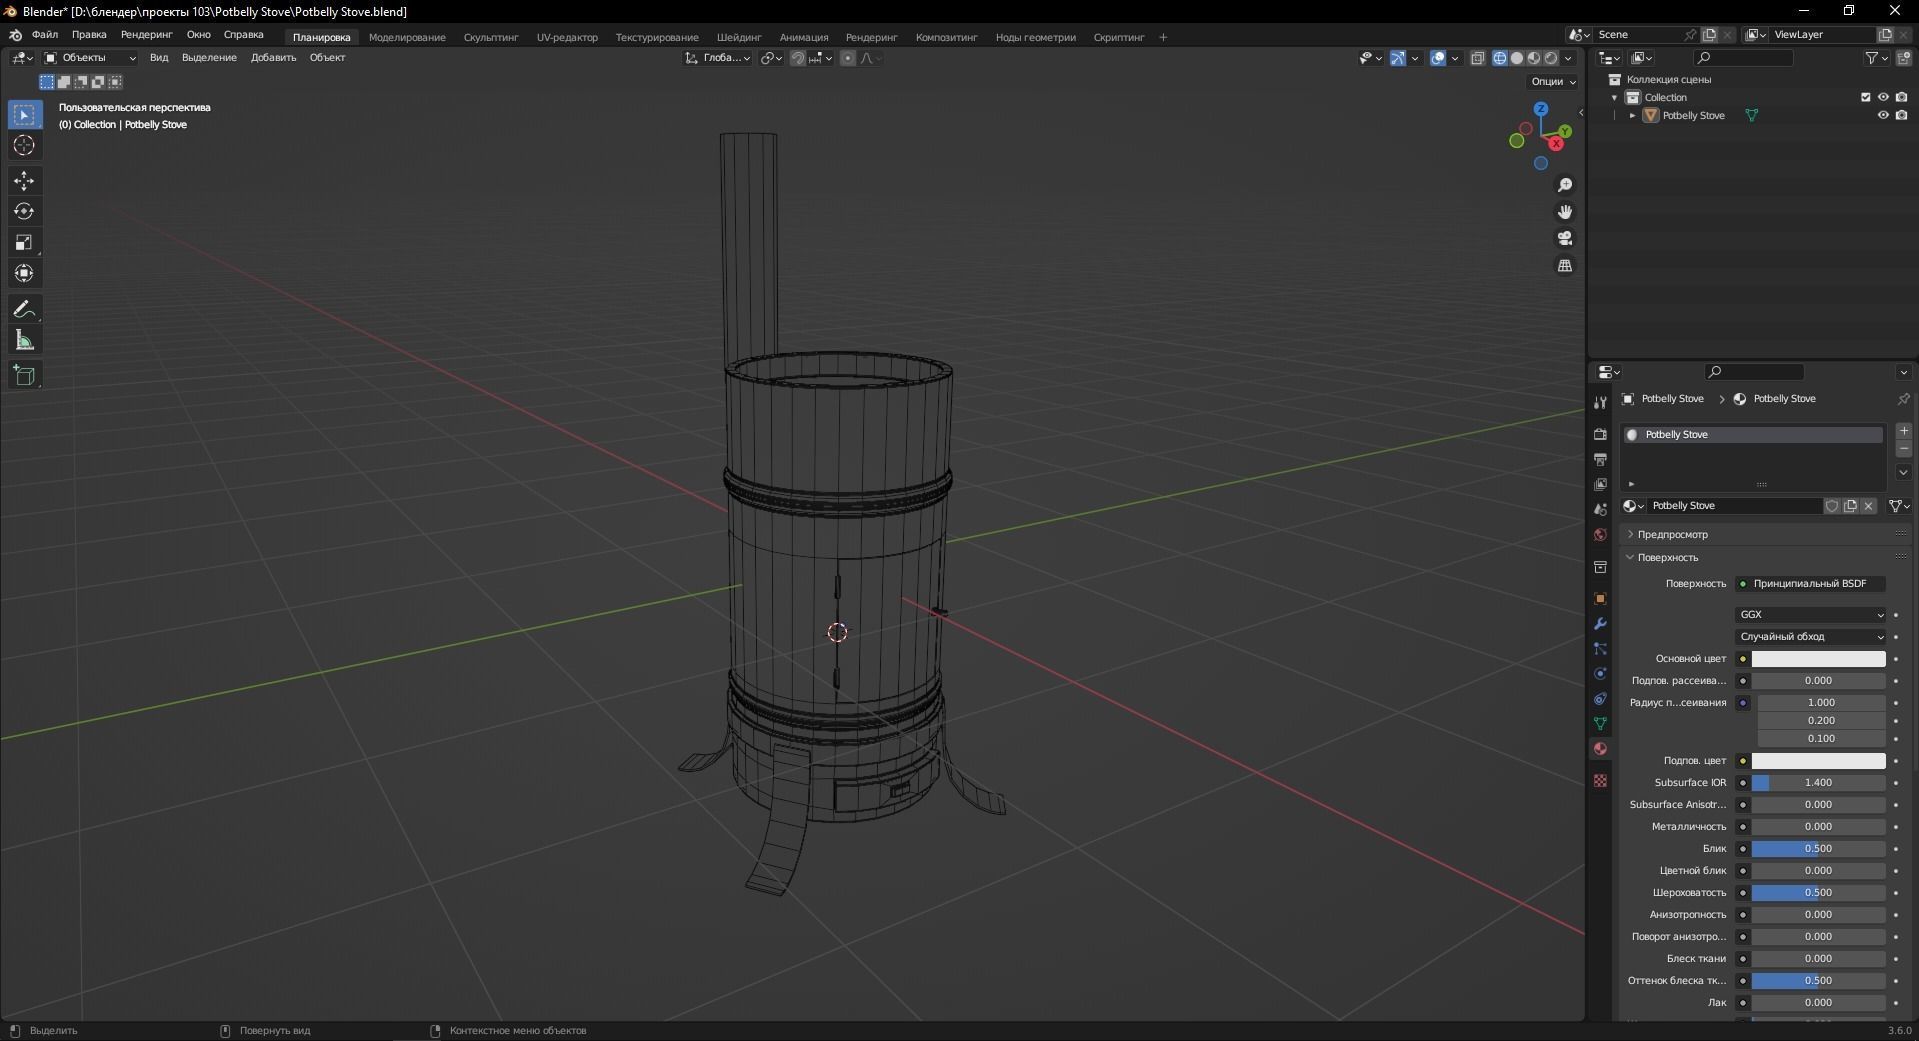Screen dimensions: 1919x1041
Task: Switch to Wireframe viewport shading
Action: click(1499, 58)
